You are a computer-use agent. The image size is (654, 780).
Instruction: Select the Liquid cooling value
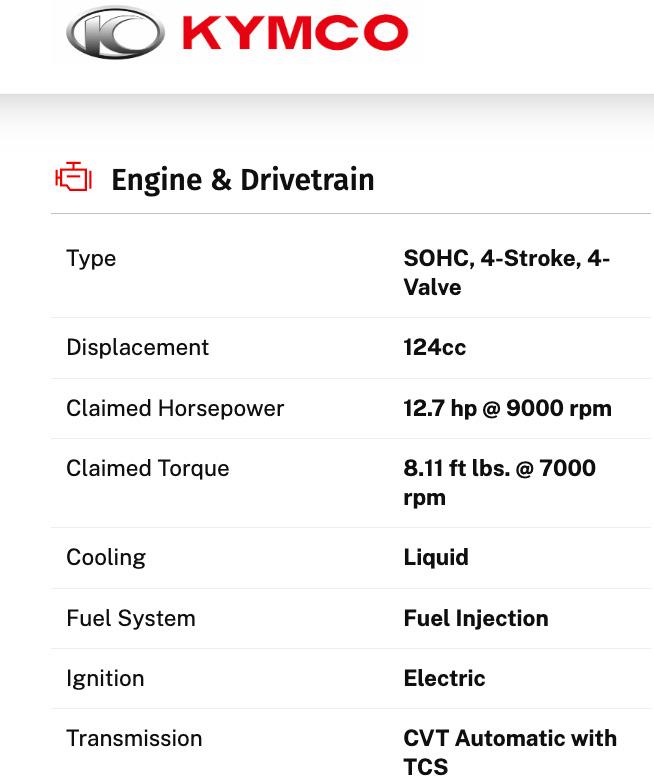click(x=436, y=558)
